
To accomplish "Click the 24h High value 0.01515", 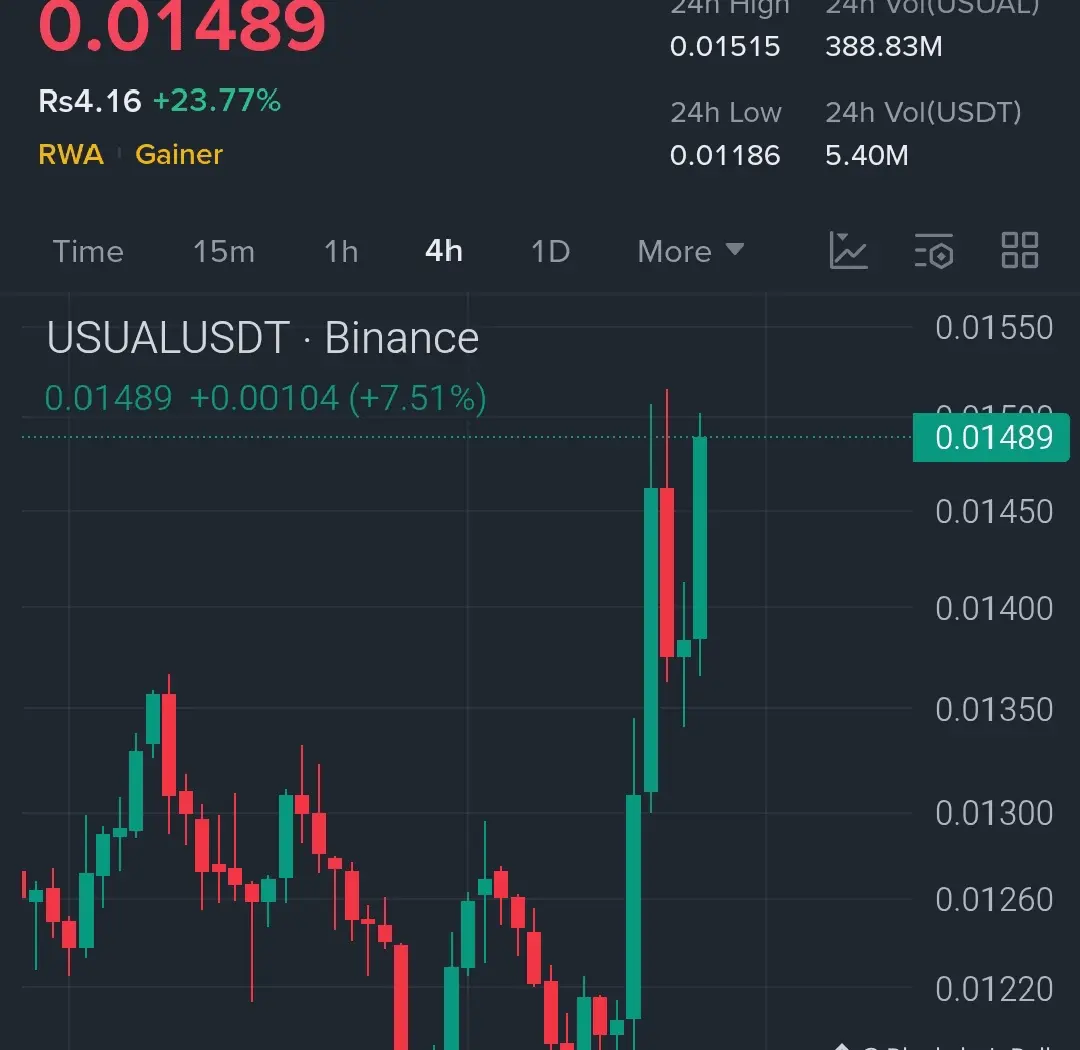I will click(725, 47).
